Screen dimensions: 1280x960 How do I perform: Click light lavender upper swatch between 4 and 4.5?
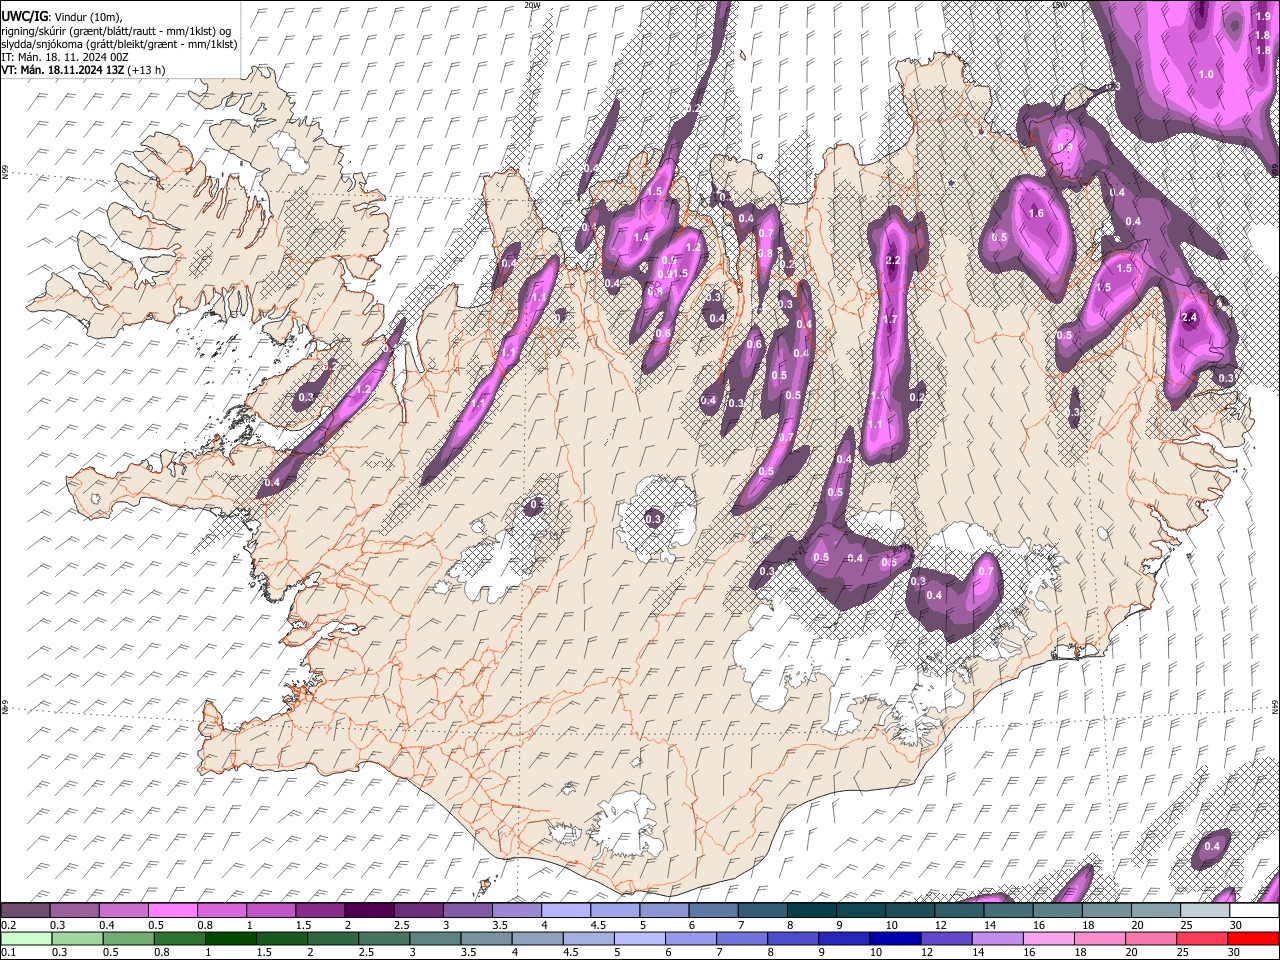tap(564, 910)
